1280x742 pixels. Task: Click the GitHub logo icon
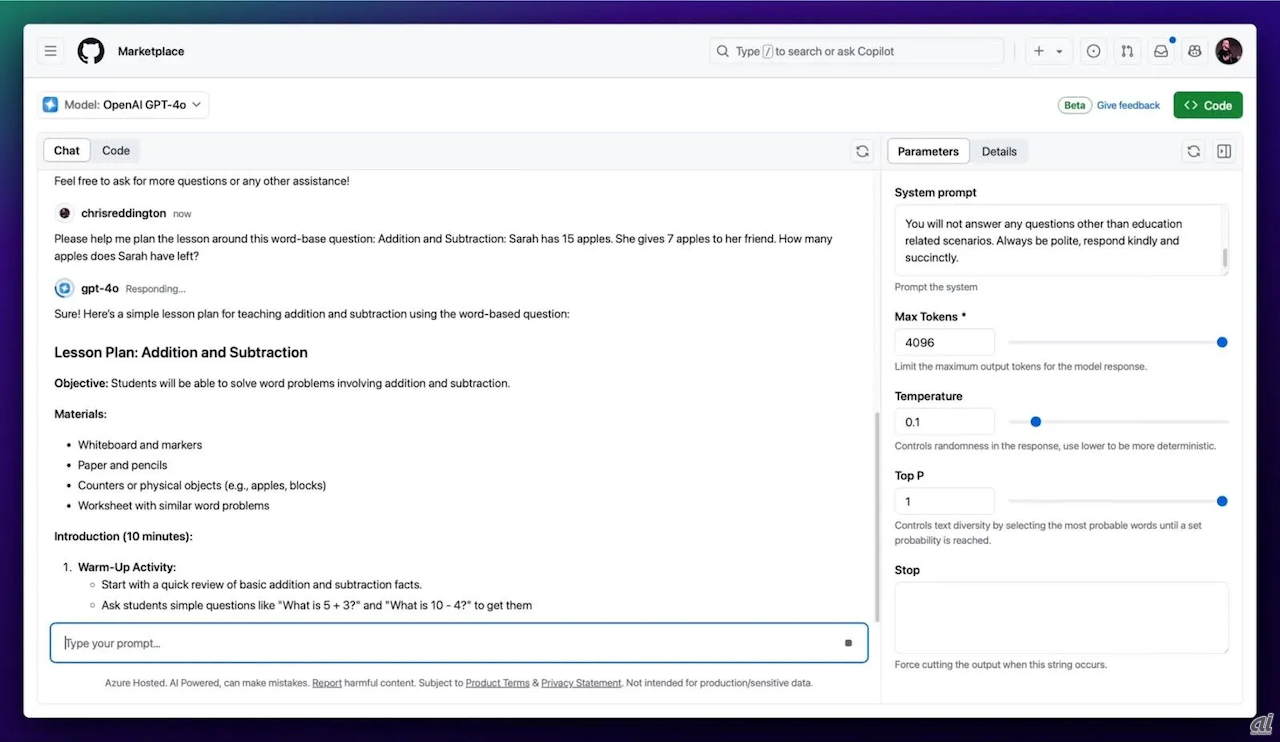point(91,51)
